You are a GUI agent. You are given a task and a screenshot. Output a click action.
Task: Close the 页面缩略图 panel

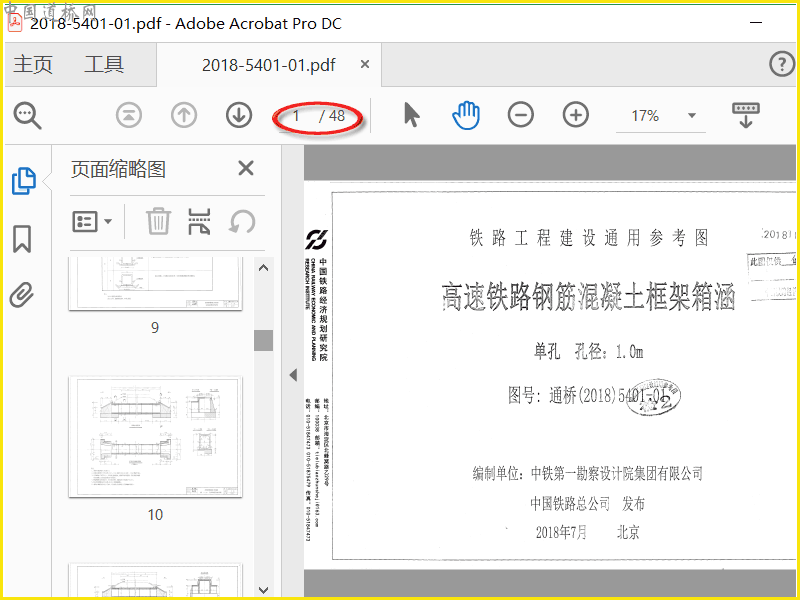click(x=246, y=168)
